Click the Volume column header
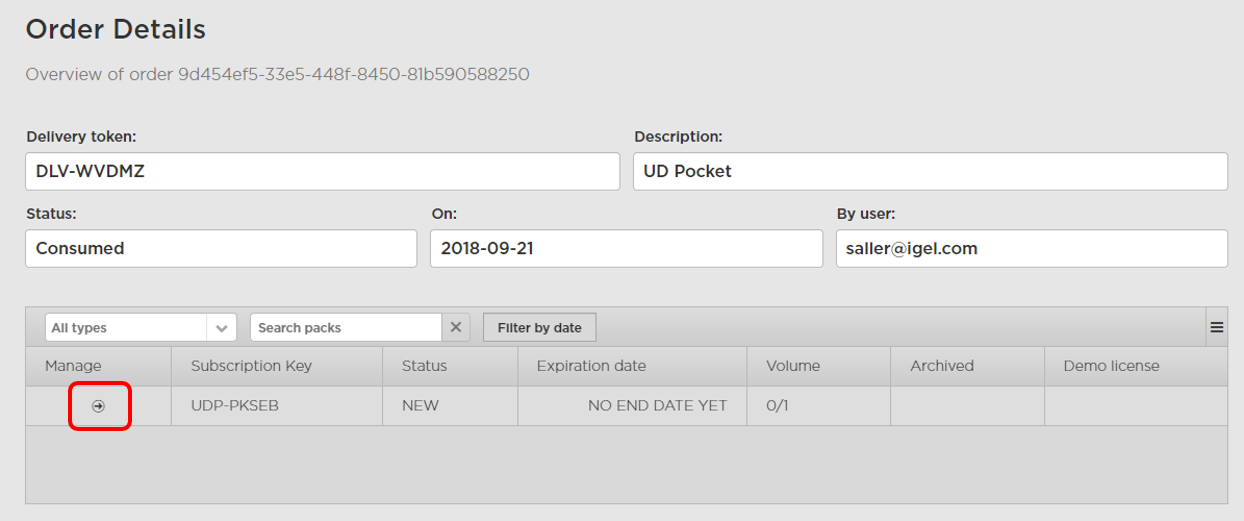Viewport: 1244px width, 521px height. click(x=793, y=366)
